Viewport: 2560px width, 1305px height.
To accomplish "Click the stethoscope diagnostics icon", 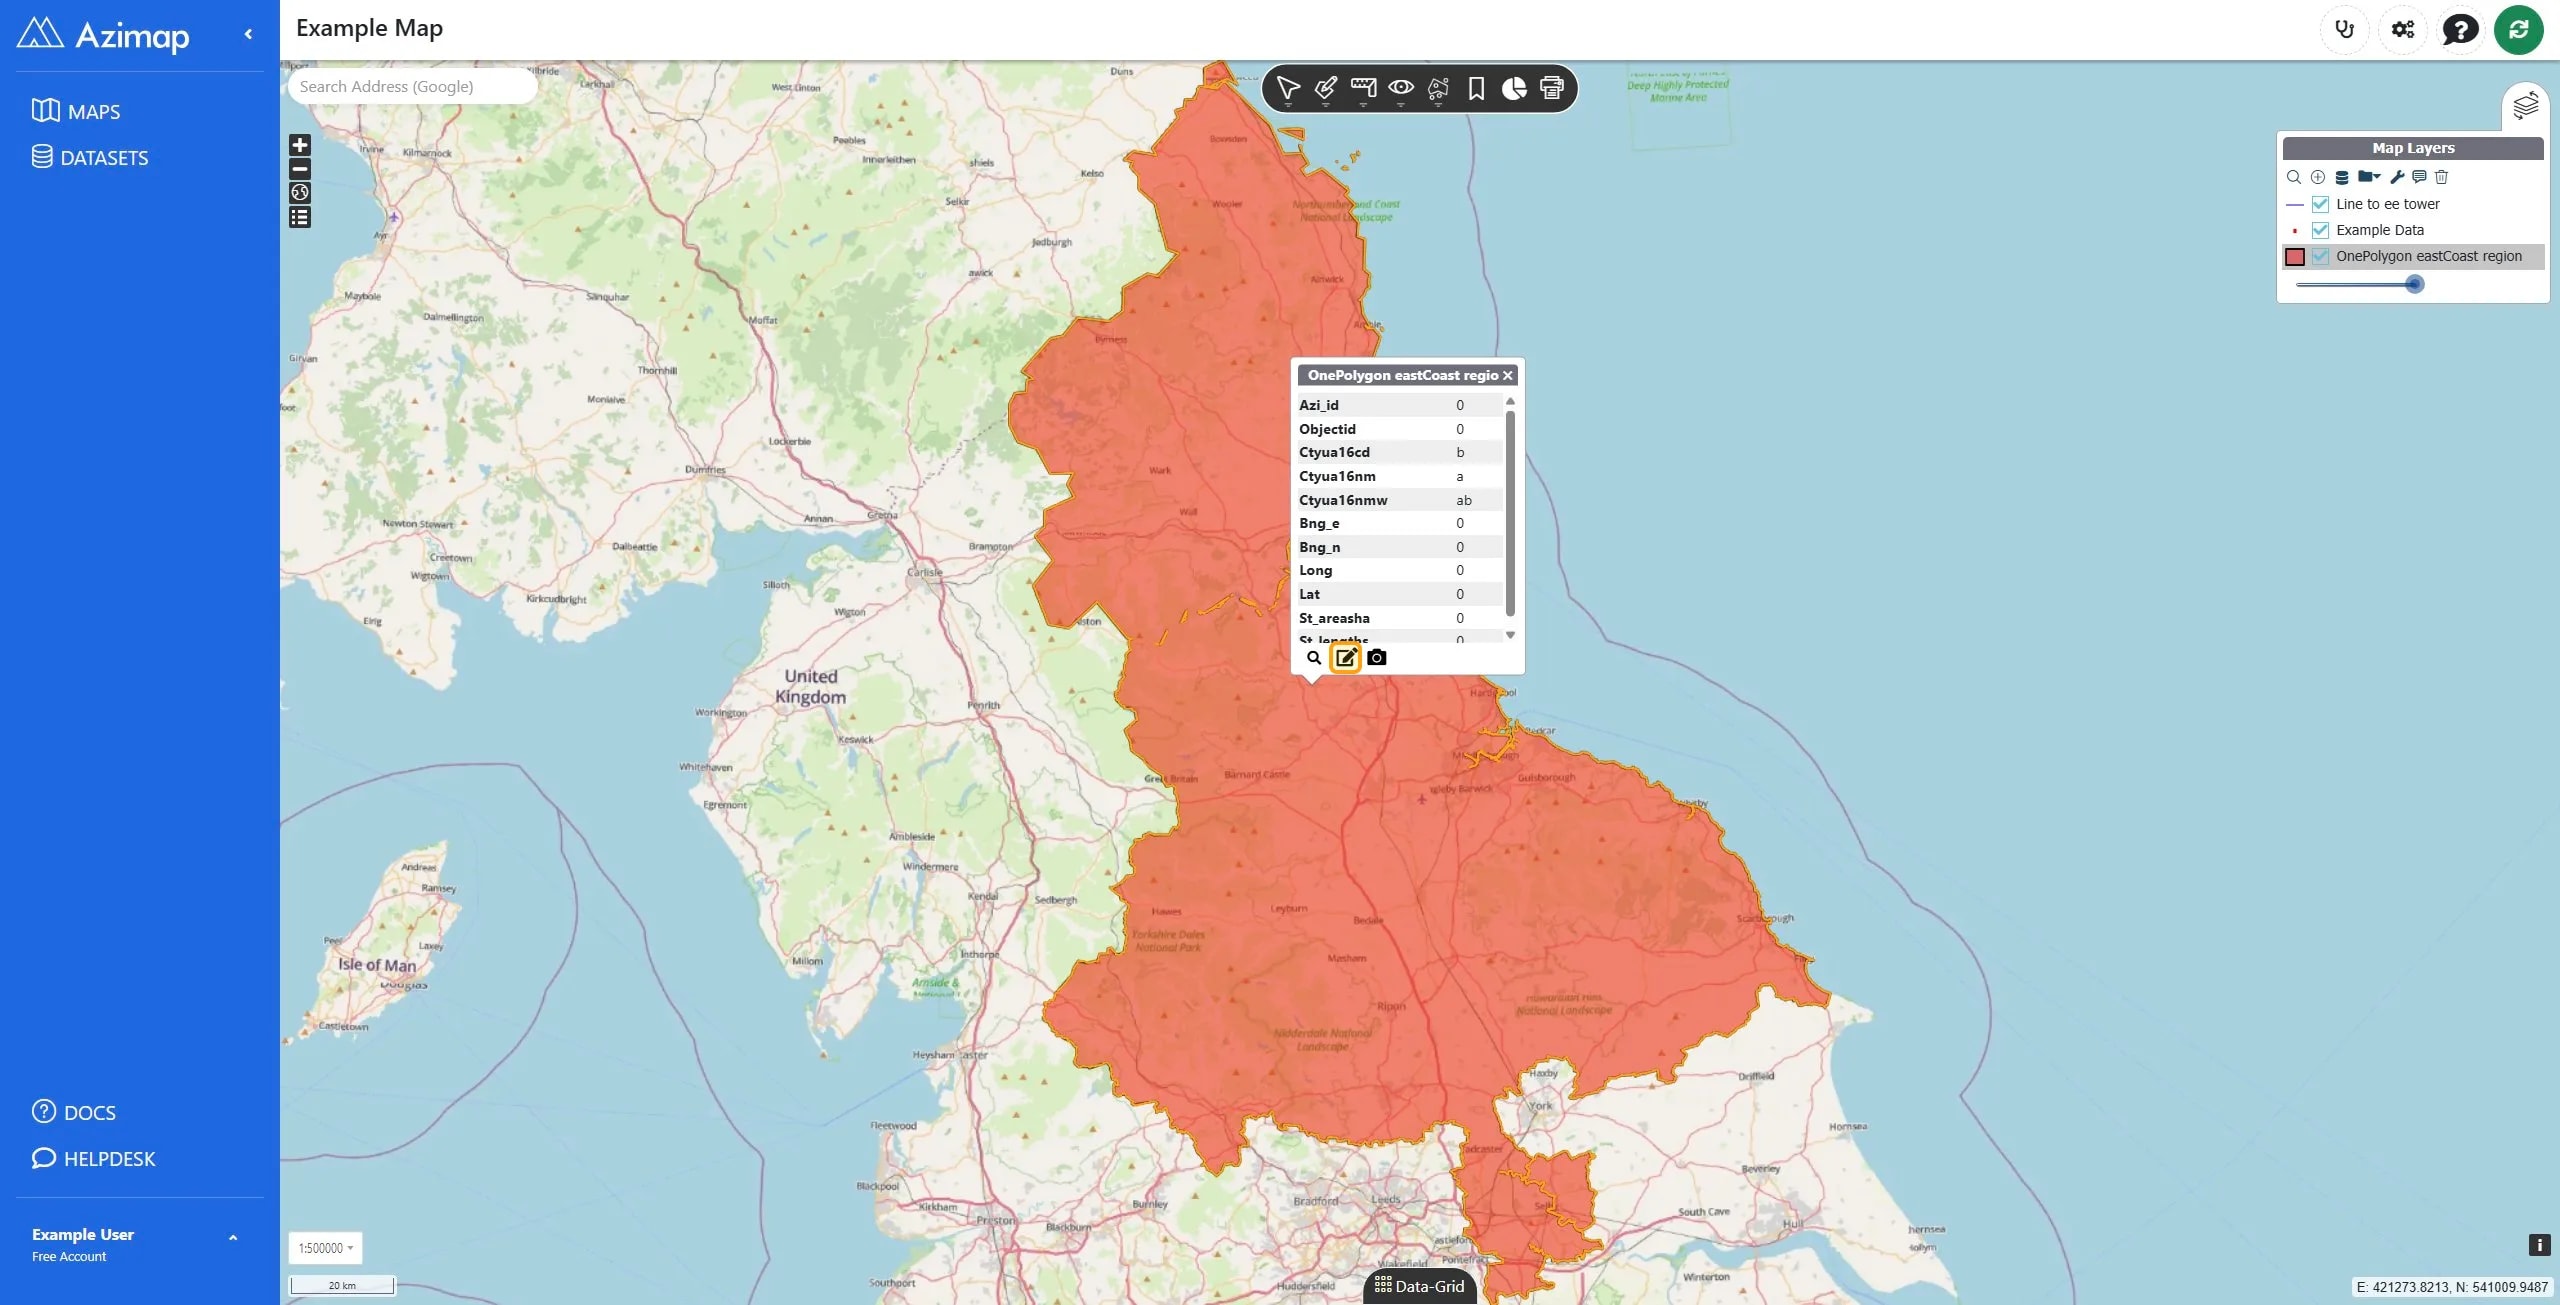I will (2344, 29).
